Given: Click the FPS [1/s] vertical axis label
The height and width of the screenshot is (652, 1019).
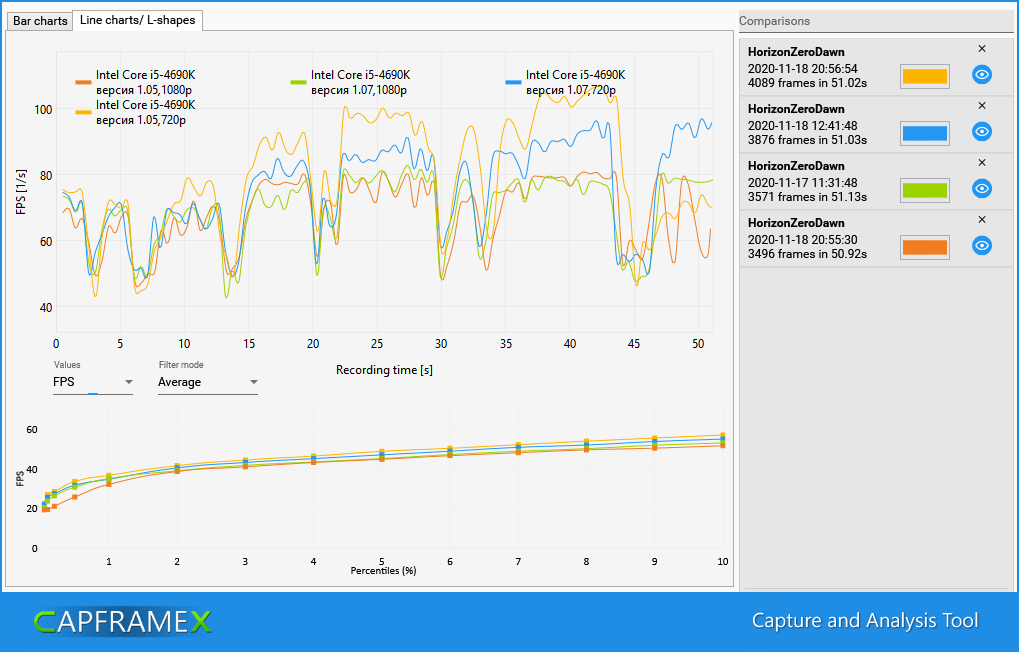Looking at the screenshot, I should pyautogui.click(x=21, y=192).
